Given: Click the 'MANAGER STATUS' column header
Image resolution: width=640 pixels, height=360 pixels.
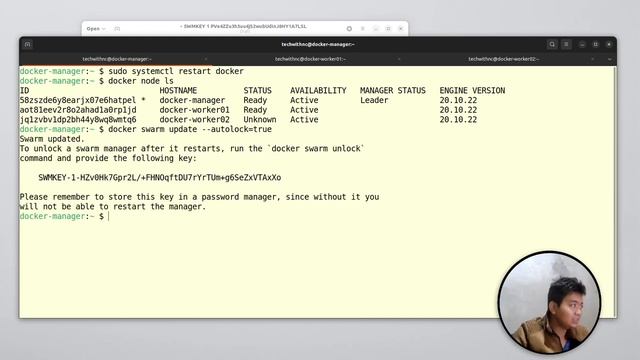Looking at the screenshot, I should pyautogui.click(x=393, y=91).
